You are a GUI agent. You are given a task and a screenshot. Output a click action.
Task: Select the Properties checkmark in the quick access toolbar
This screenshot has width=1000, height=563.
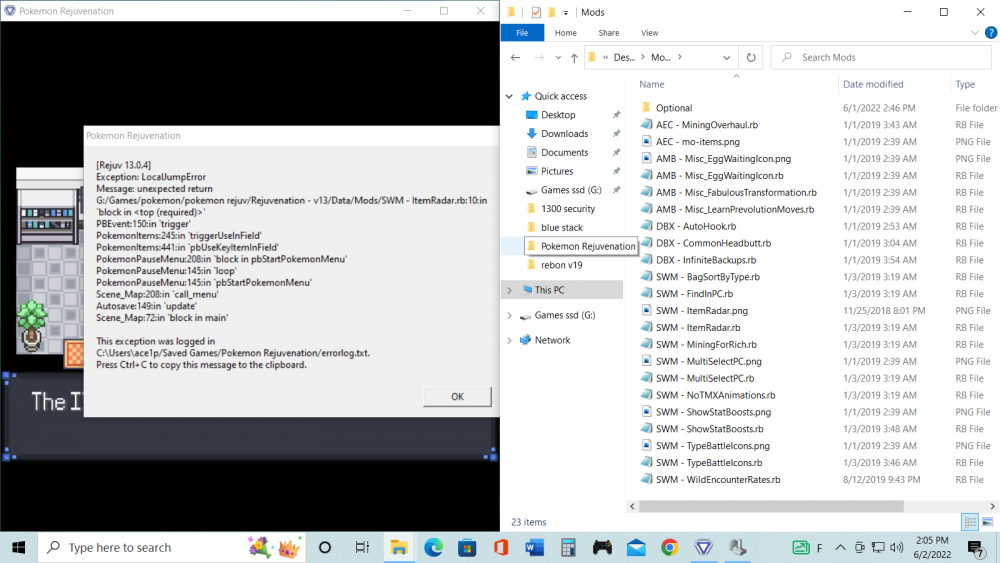pyautogui.click(x=536, y=12)
